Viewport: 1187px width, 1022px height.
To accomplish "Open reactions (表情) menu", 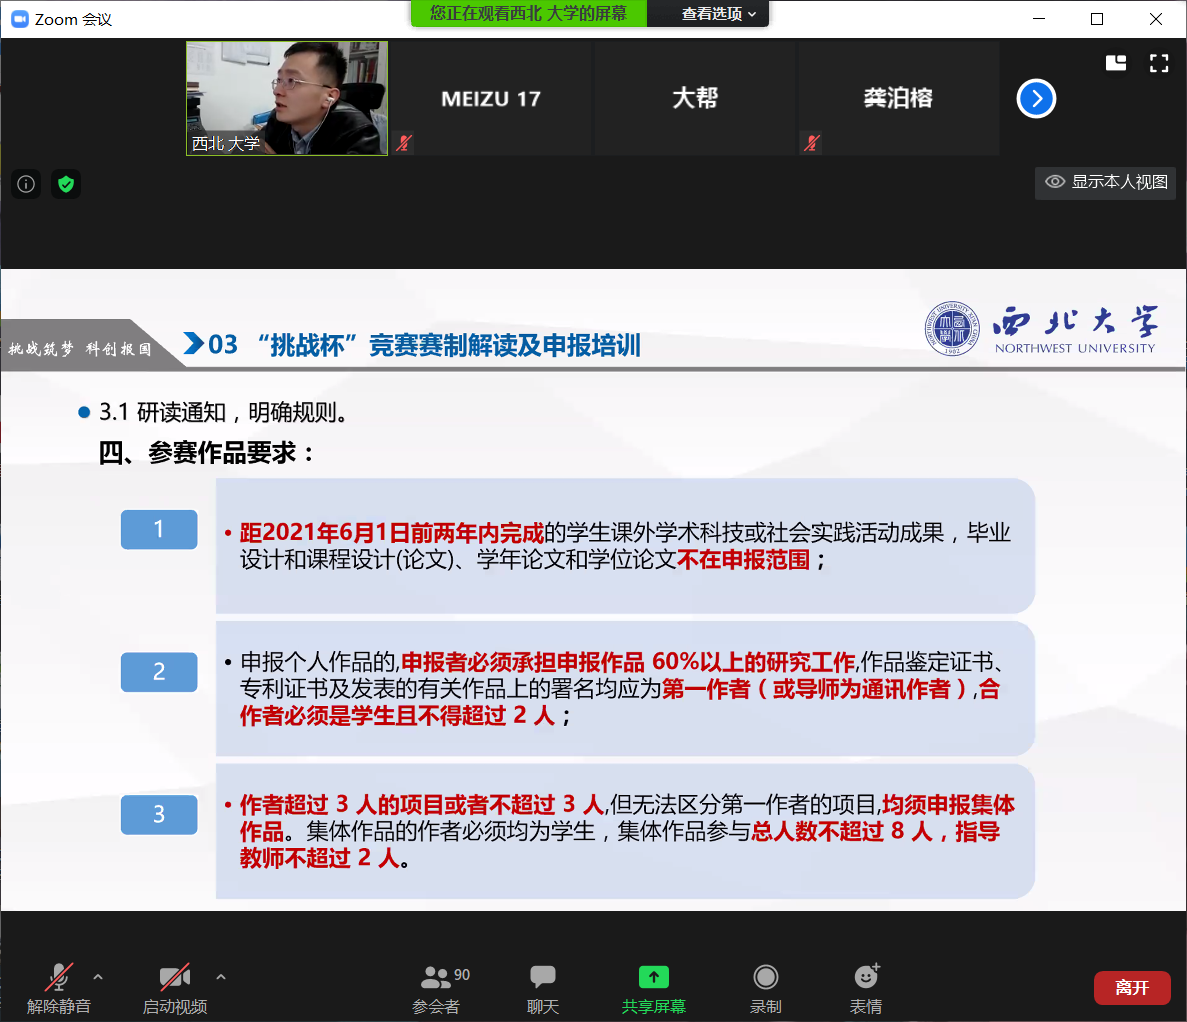I will (866, 987).
